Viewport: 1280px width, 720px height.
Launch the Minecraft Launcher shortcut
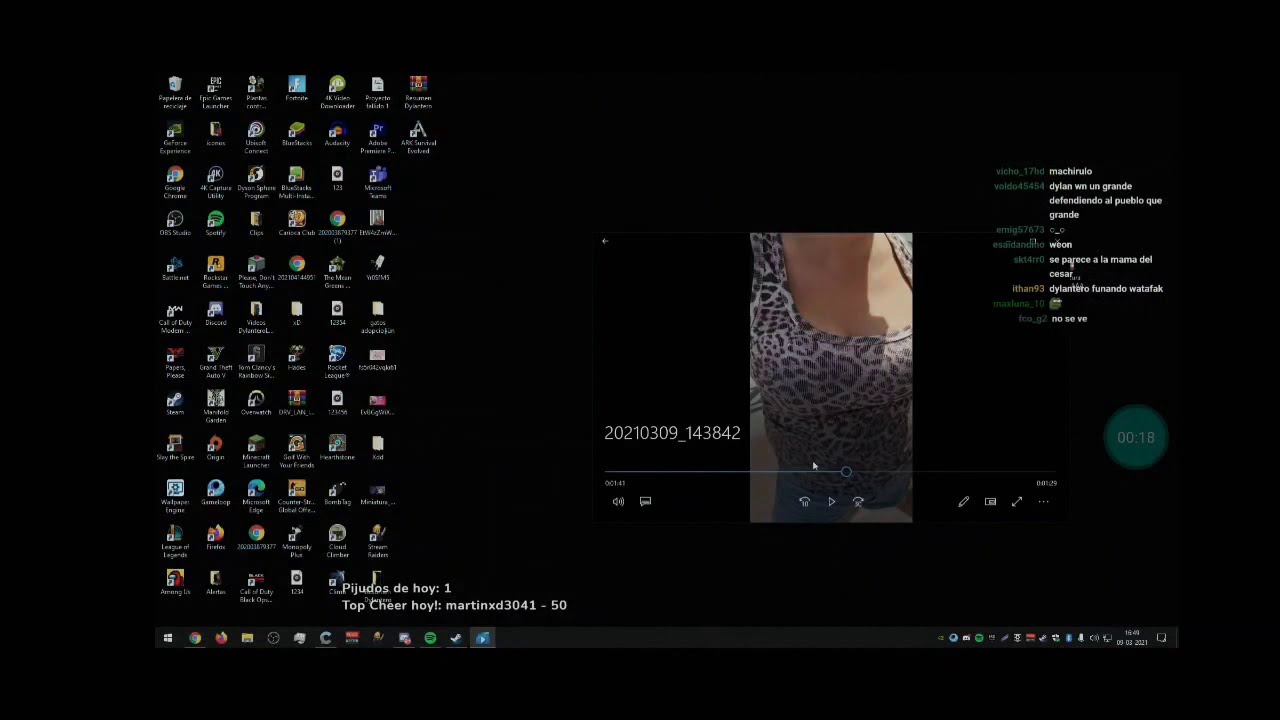(x=256, y=451)
